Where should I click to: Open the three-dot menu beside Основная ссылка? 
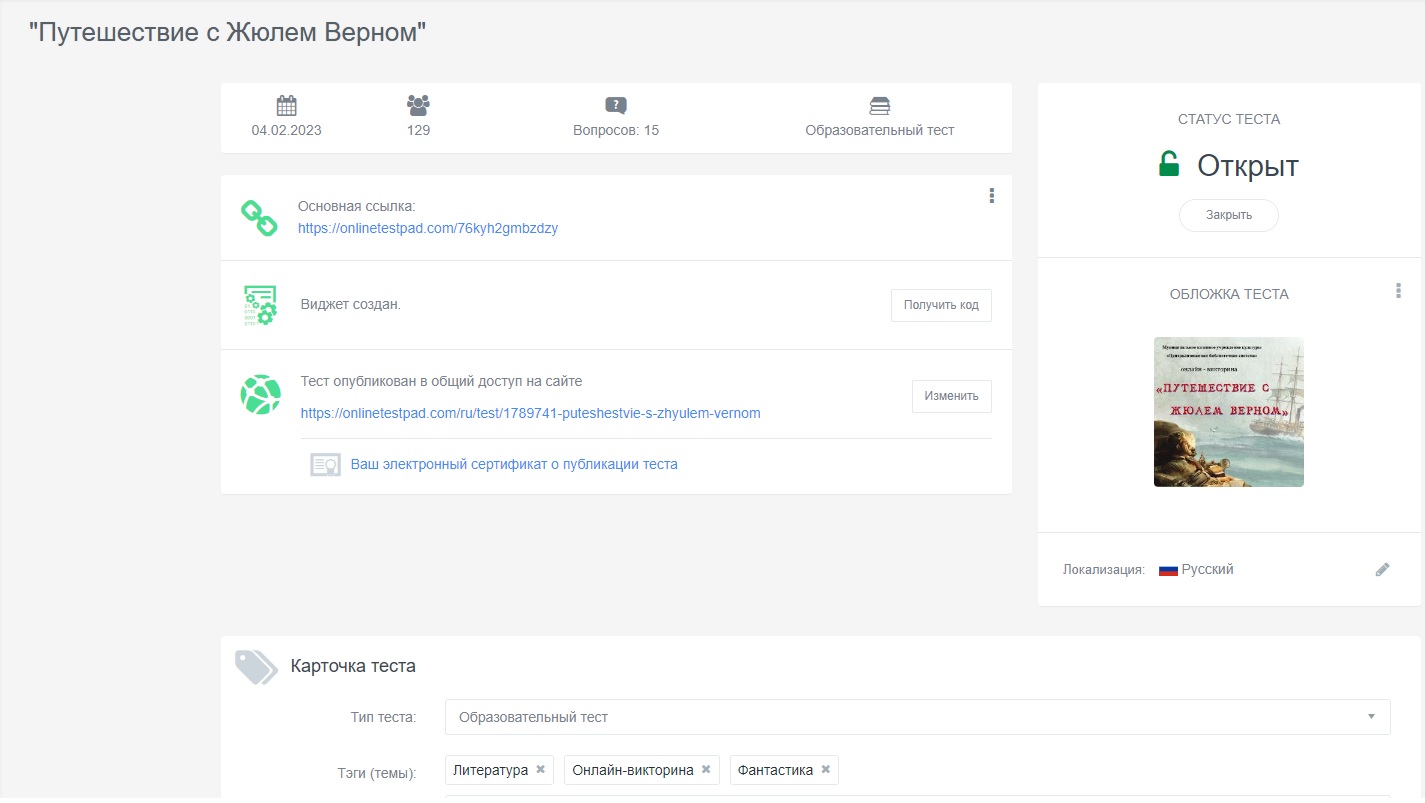point(992,196)
